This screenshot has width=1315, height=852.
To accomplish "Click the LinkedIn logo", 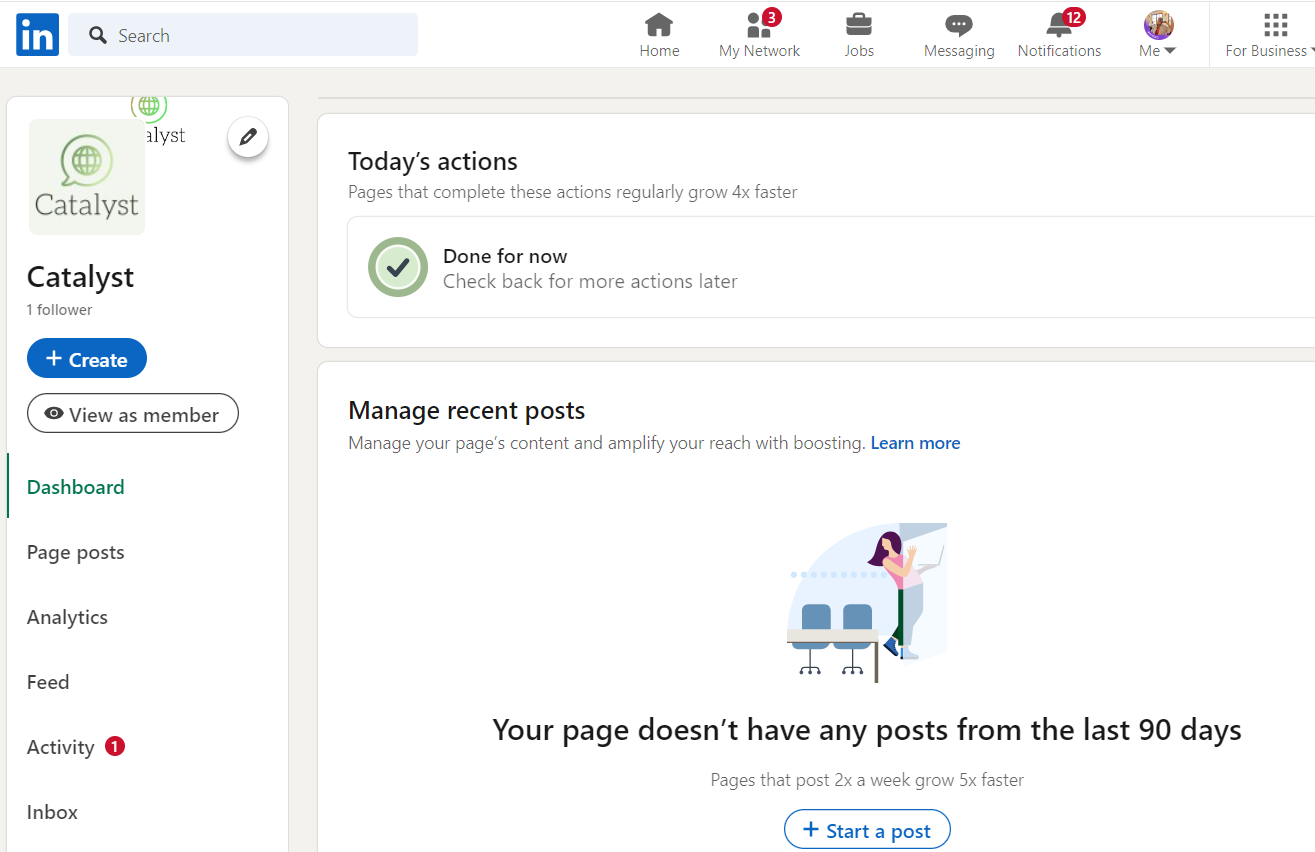I will coord(36,34).
